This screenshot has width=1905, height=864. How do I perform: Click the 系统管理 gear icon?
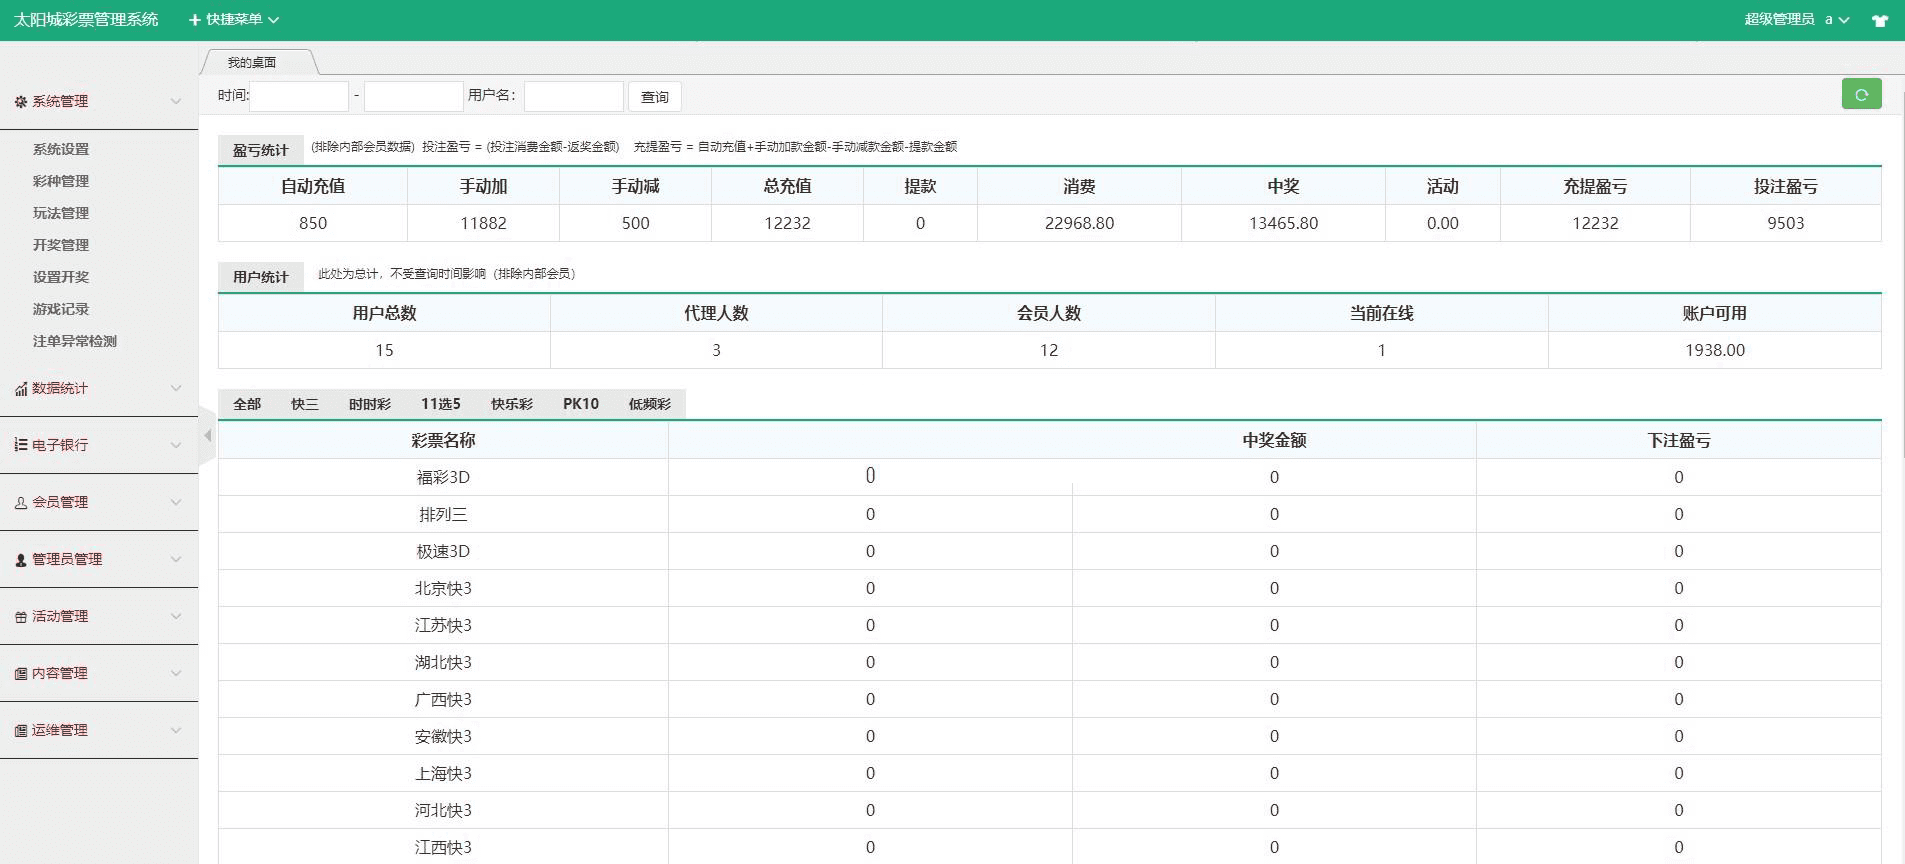[x=20, y=102]
